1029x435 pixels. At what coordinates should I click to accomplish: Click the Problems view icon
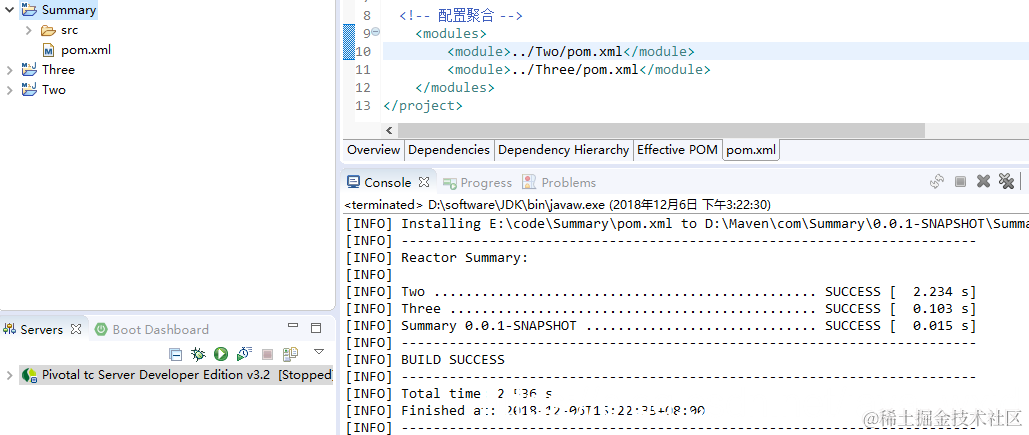coord(528,182)
